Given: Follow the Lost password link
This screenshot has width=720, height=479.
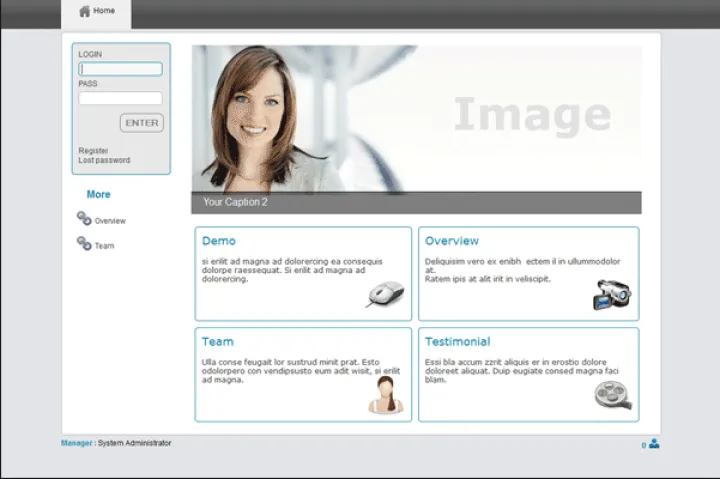Looking at the screenshot, I should pyautogui.click(x=104, y=160).
